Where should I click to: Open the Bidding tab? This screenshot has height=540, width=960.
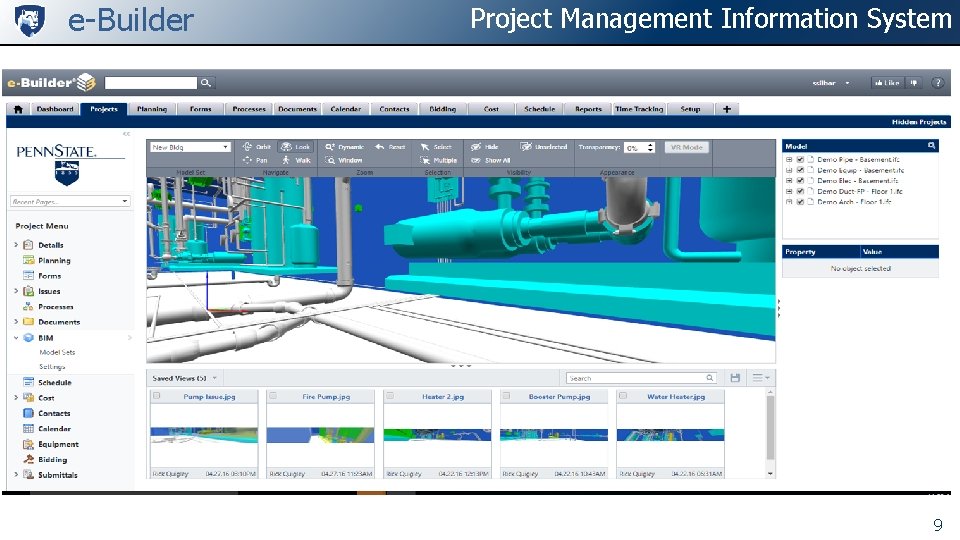pos(443,109)
